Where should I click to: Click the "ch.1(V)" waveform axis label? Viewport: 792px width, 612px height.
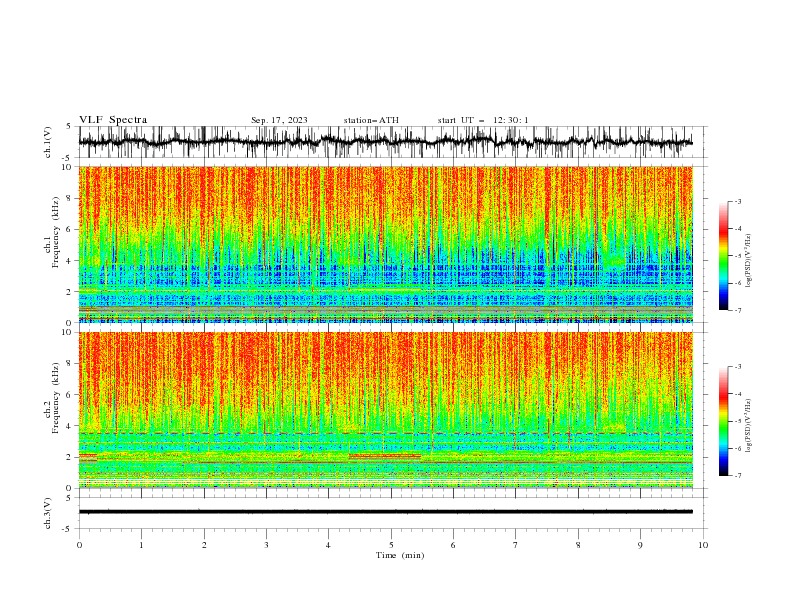48,142
